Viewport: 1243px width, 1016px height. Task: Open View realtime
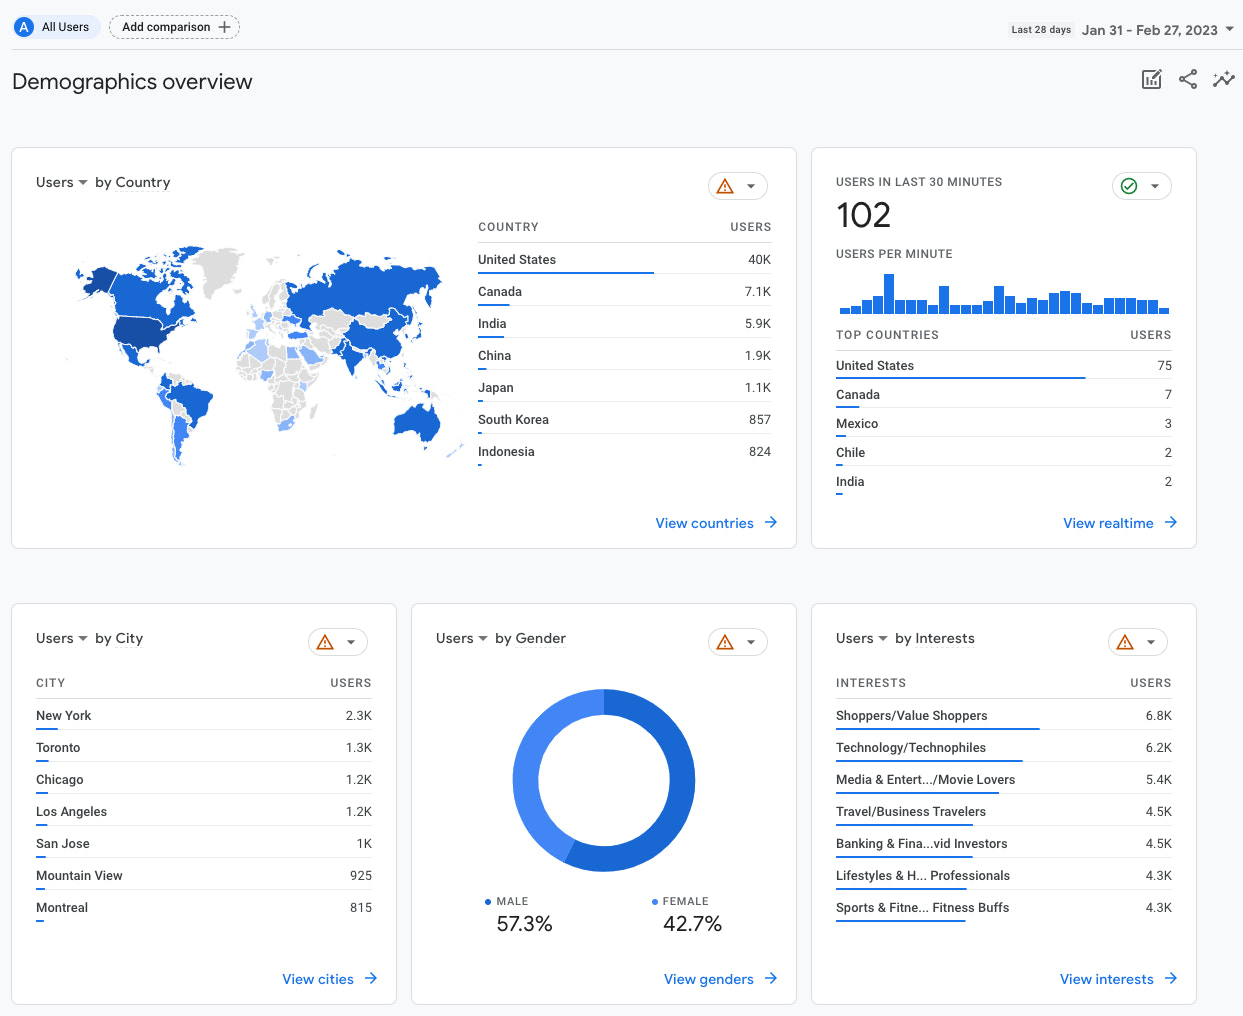coord(1108,523)
